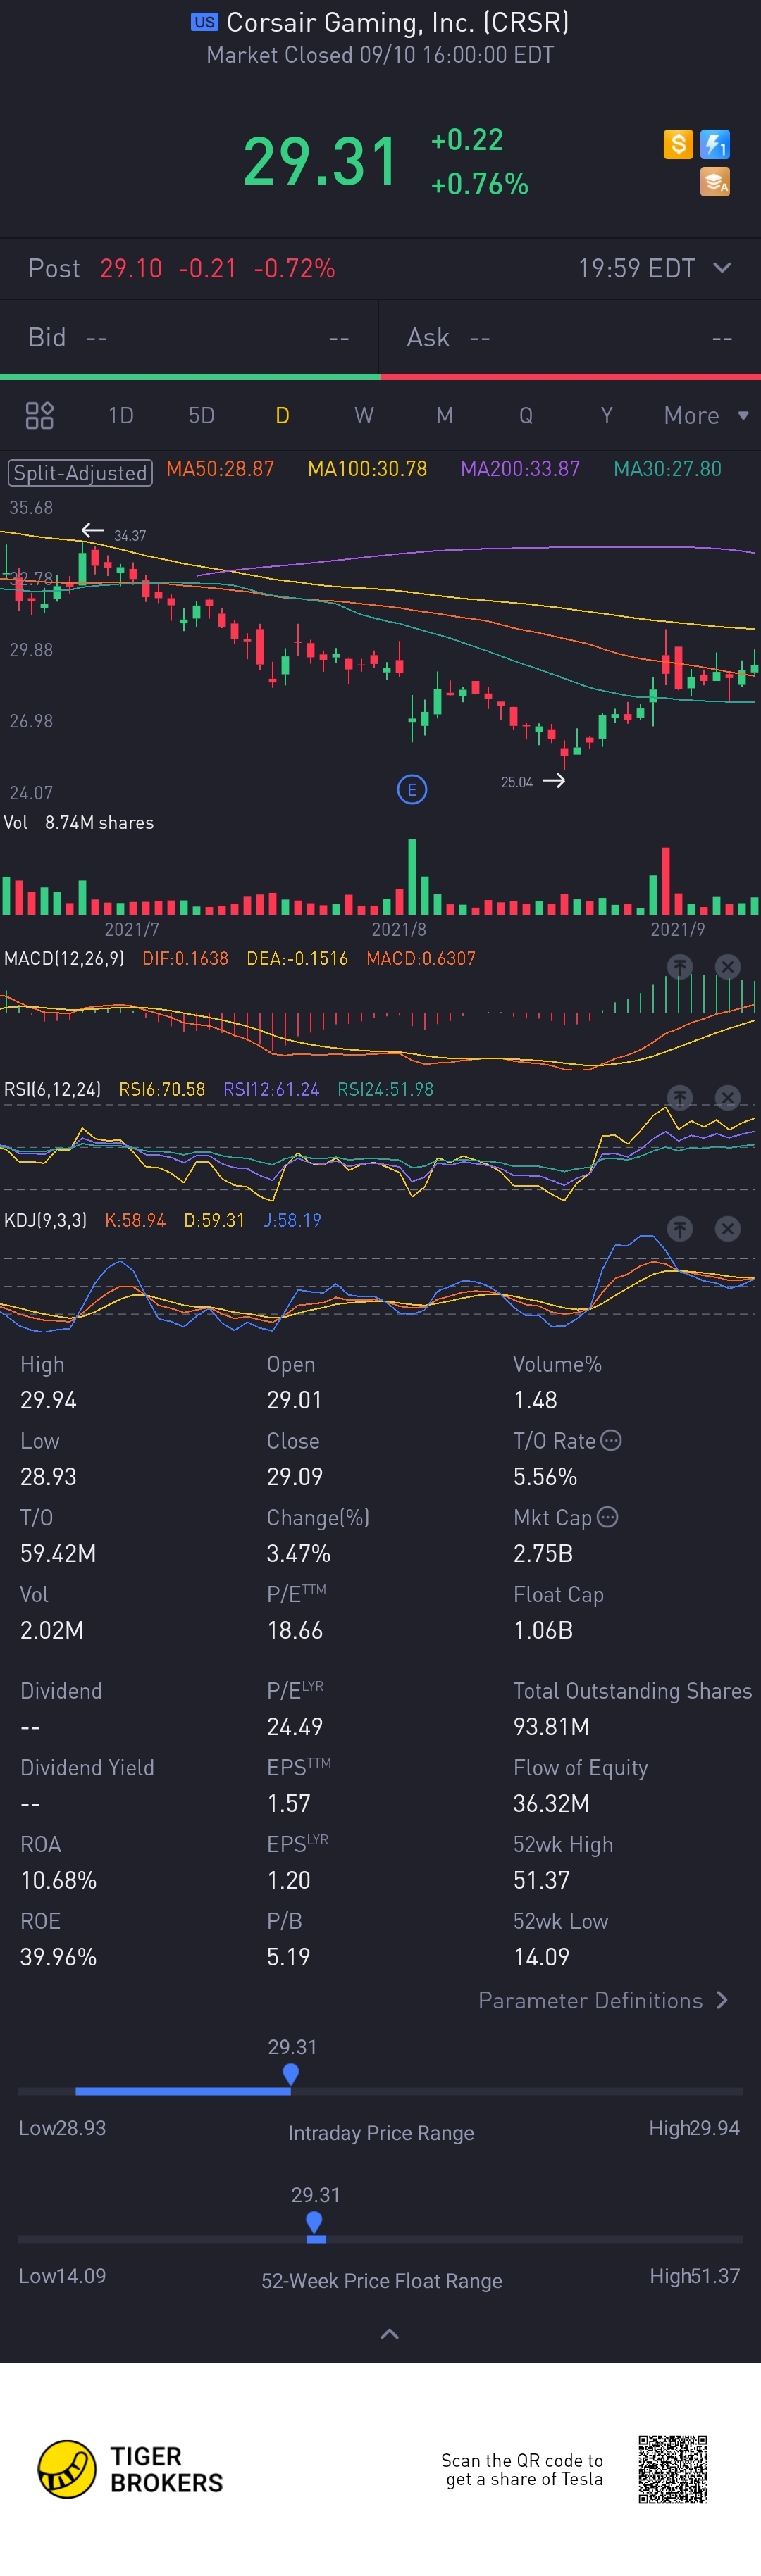The height and width of the screenshot is (2576, 761).
Task: Tap the MA30:27.80 indicator label
Action: click(x=667, y=469)
